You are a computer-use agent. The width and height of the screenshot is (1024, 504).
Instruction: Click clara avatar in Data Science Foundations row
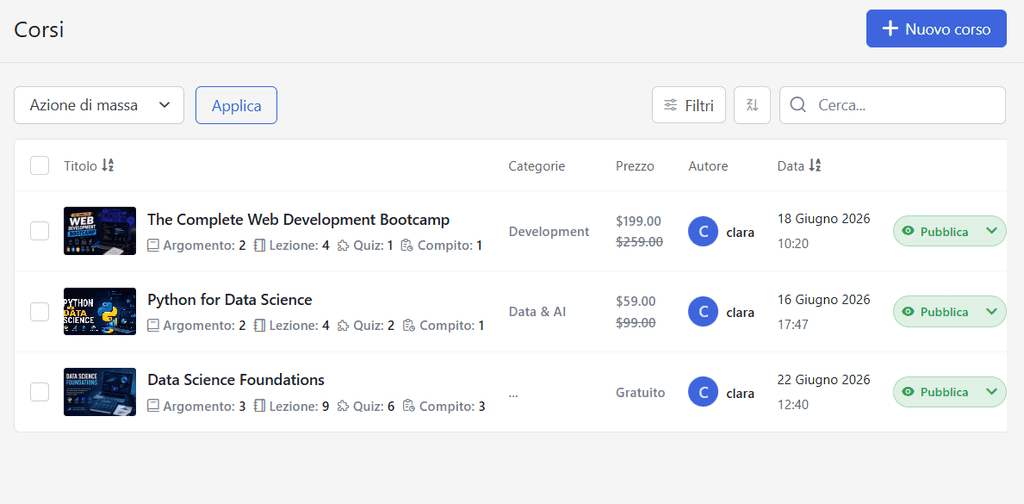click(x=703, y=392)
